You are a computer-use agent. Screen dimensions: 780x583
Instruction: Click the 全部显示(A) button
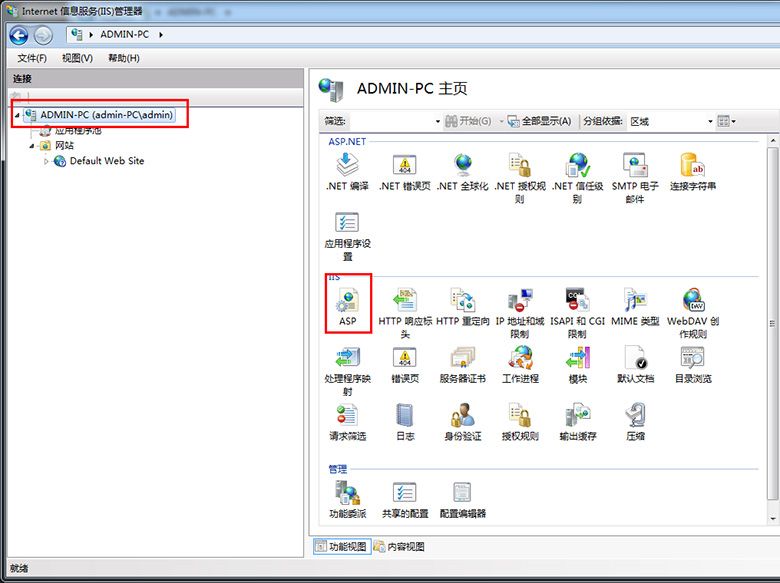(540, 121)
